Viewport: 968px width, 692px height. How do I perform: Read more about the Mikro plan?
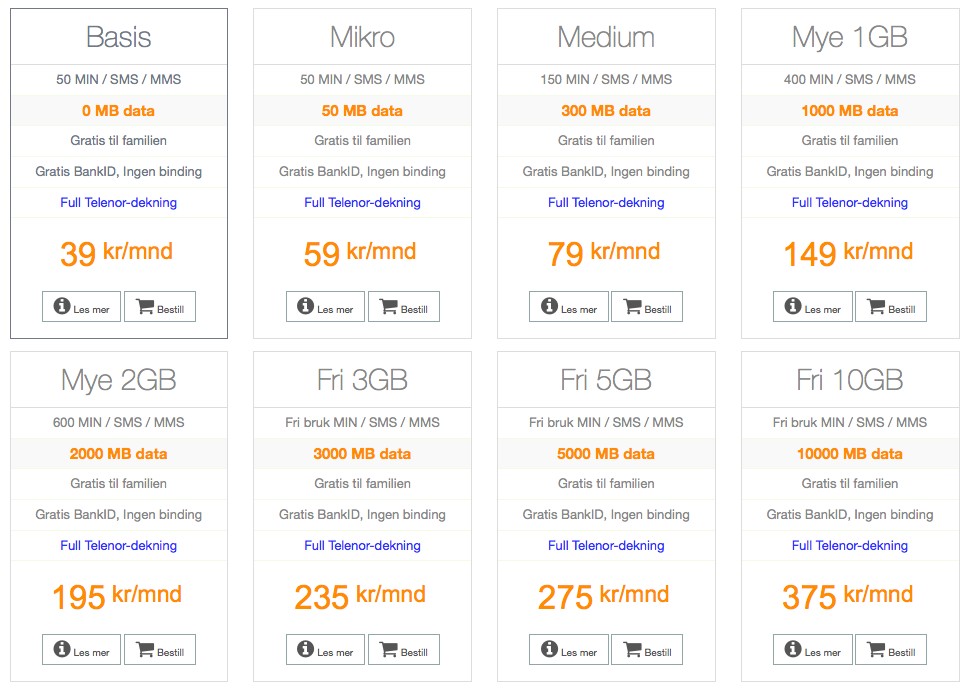click(325, 307)
